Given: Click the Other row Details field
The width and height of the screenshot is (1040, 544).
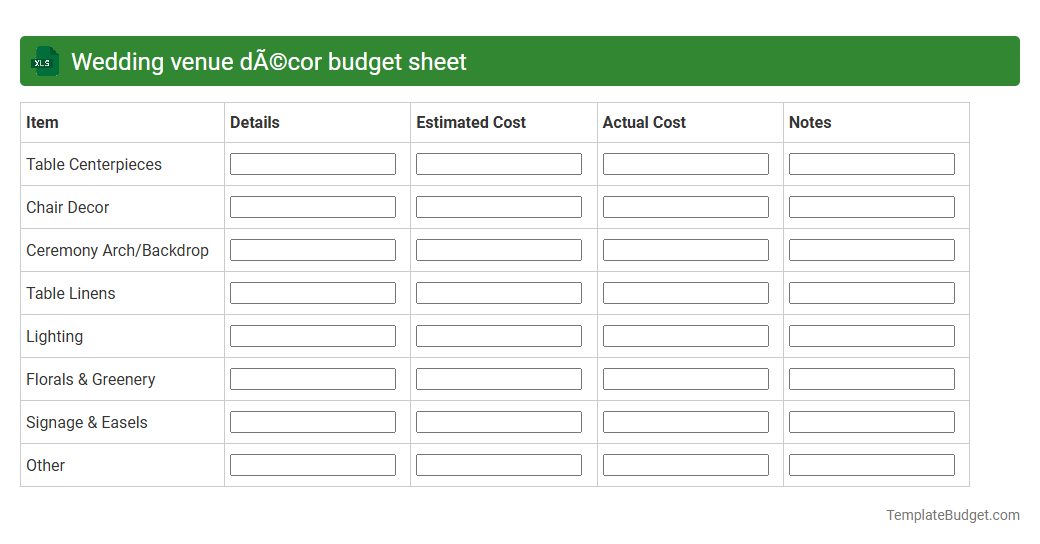Looking at the screenshot, I should (313, 465).
